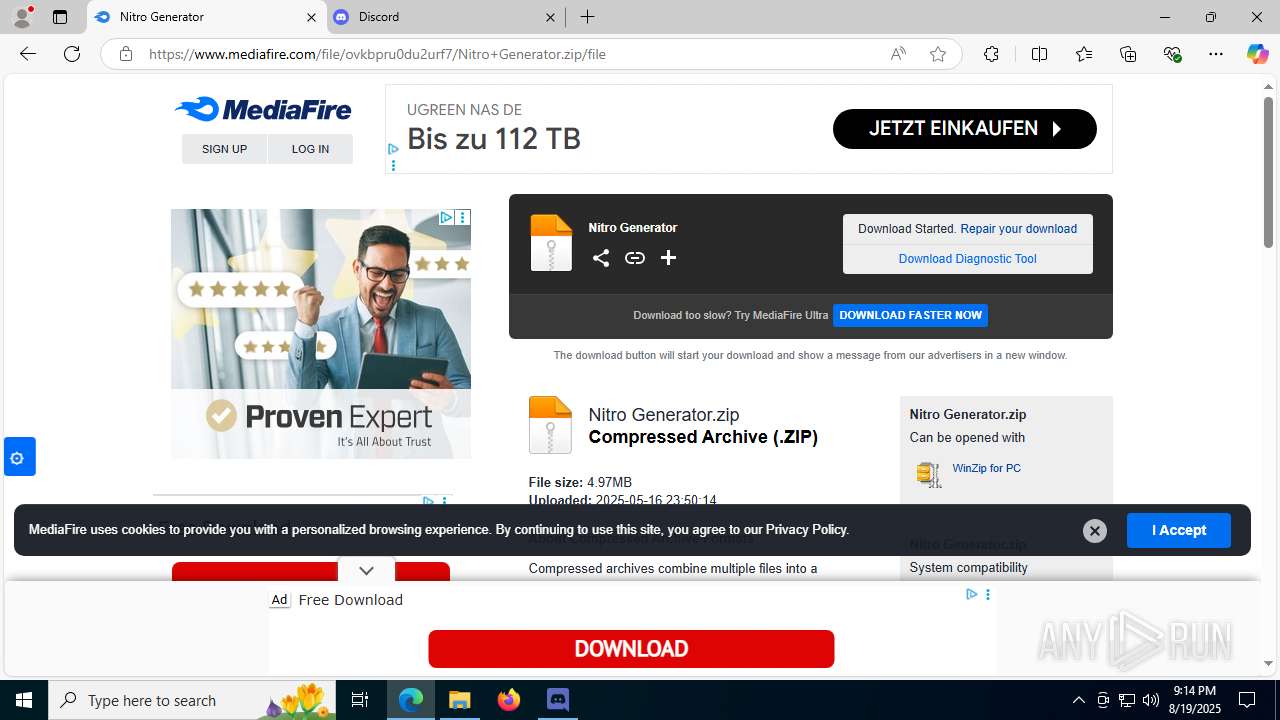The image size is (1280, 720).
Task: Open the tab actions menu icon
Action: (x=60, y=17)
